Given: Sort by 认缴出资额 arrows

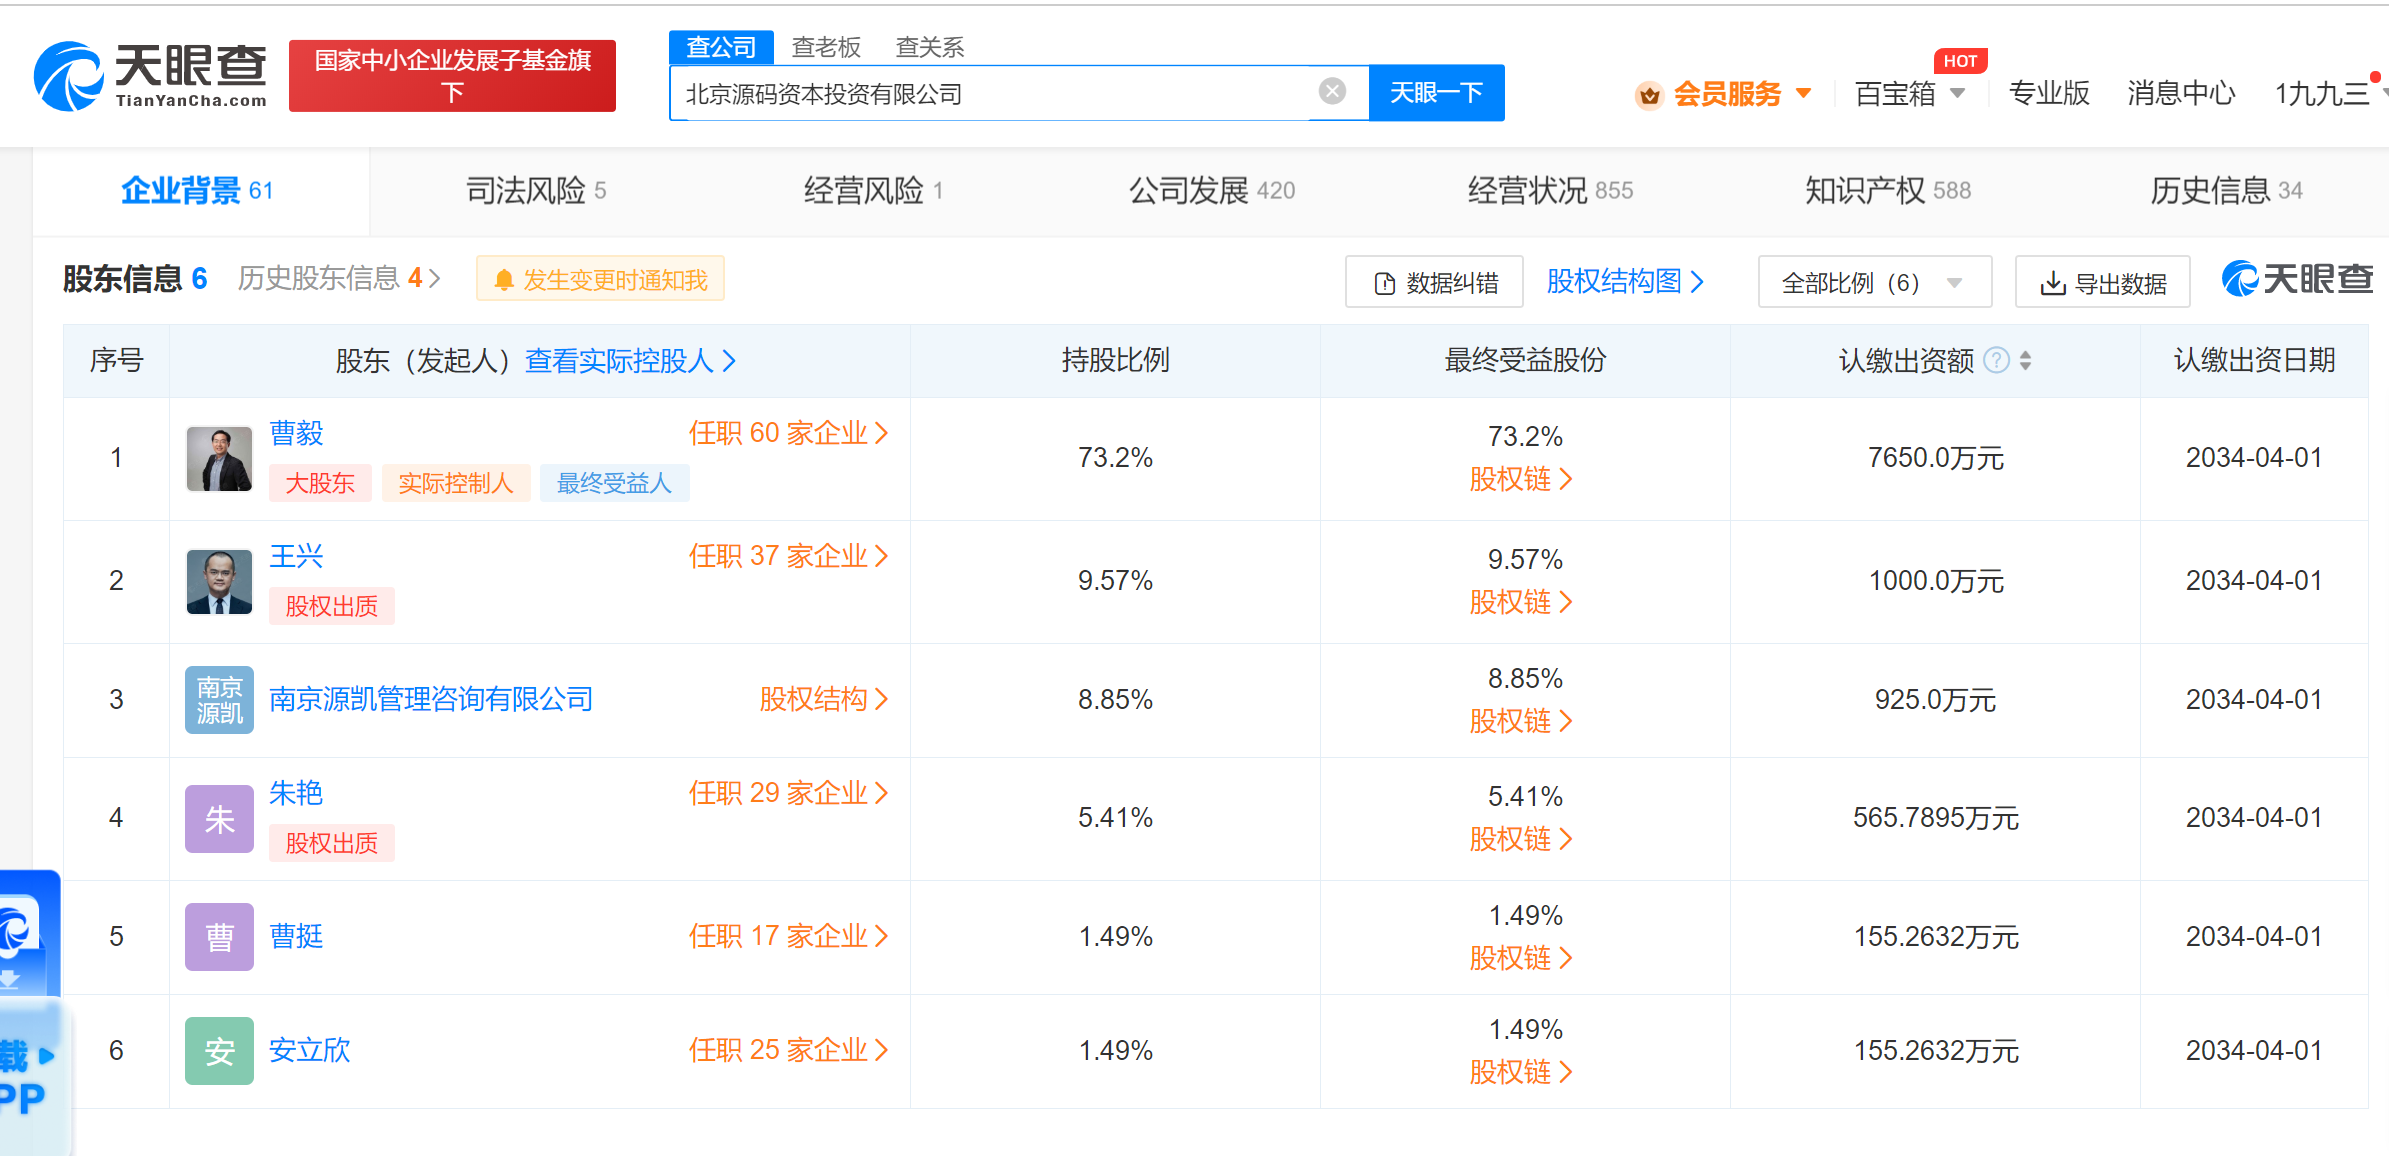Looking at the screenshot, I should coord(2025,360).
